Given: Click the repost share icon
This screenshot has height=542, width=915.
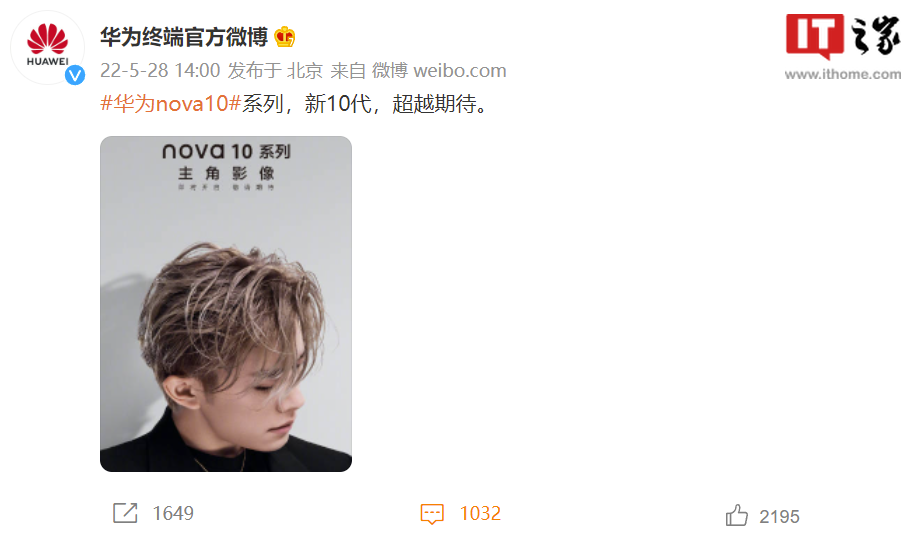Looking at the screenshot, I should (x=125, y=513).
